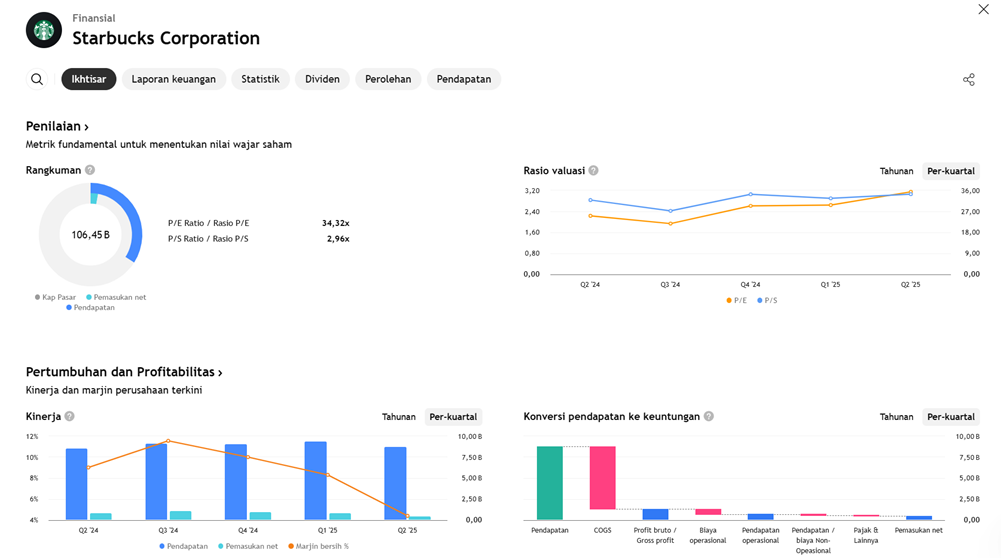1001x558 pixels.
Task: Click Q2 '25 Pendapatan bar in Kinerja
Action: 395,483
